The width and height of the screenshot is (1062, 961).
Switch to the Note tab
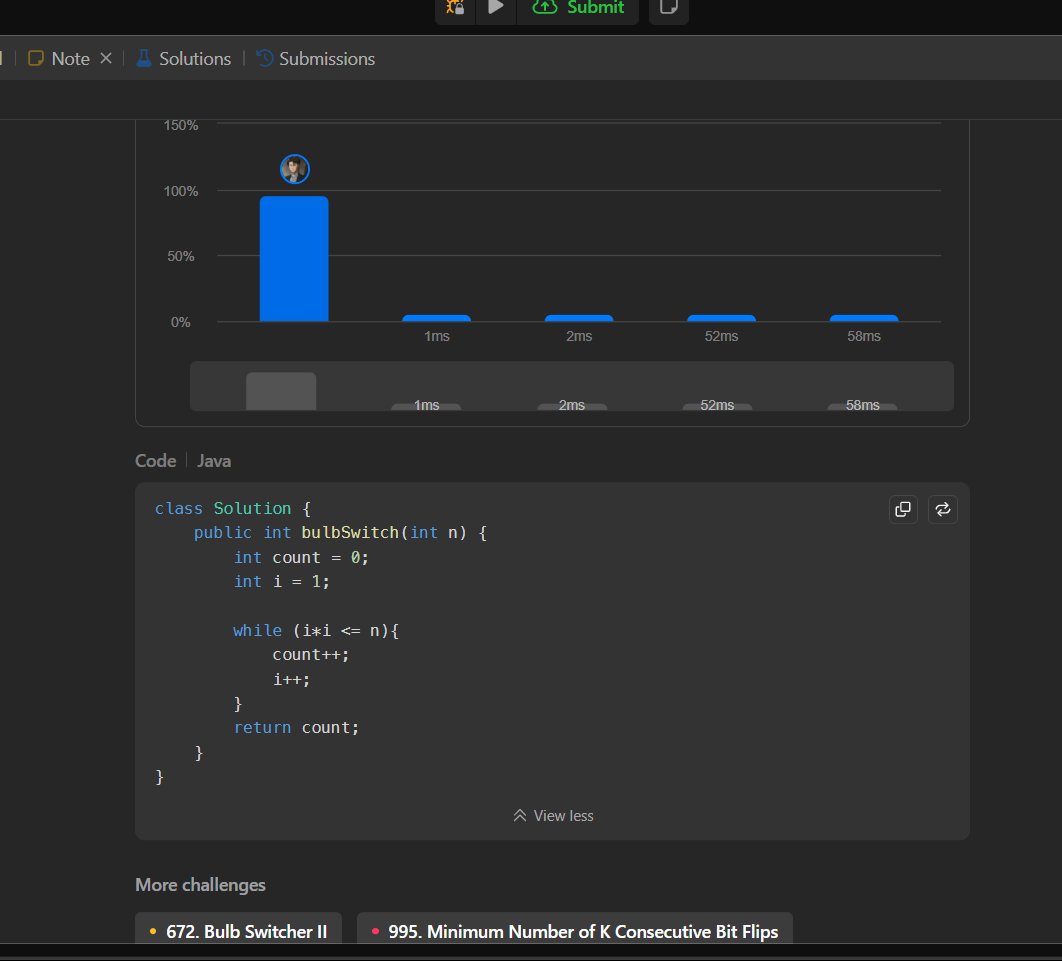[x=59, y=59]
